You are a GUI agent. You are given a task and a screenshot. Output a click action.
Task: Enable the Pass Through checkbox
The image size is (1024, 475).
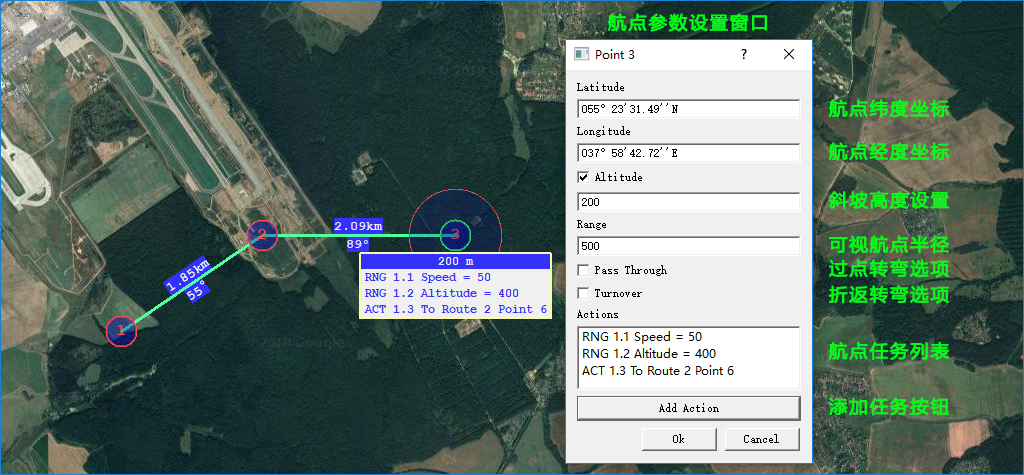coord(584,270)
